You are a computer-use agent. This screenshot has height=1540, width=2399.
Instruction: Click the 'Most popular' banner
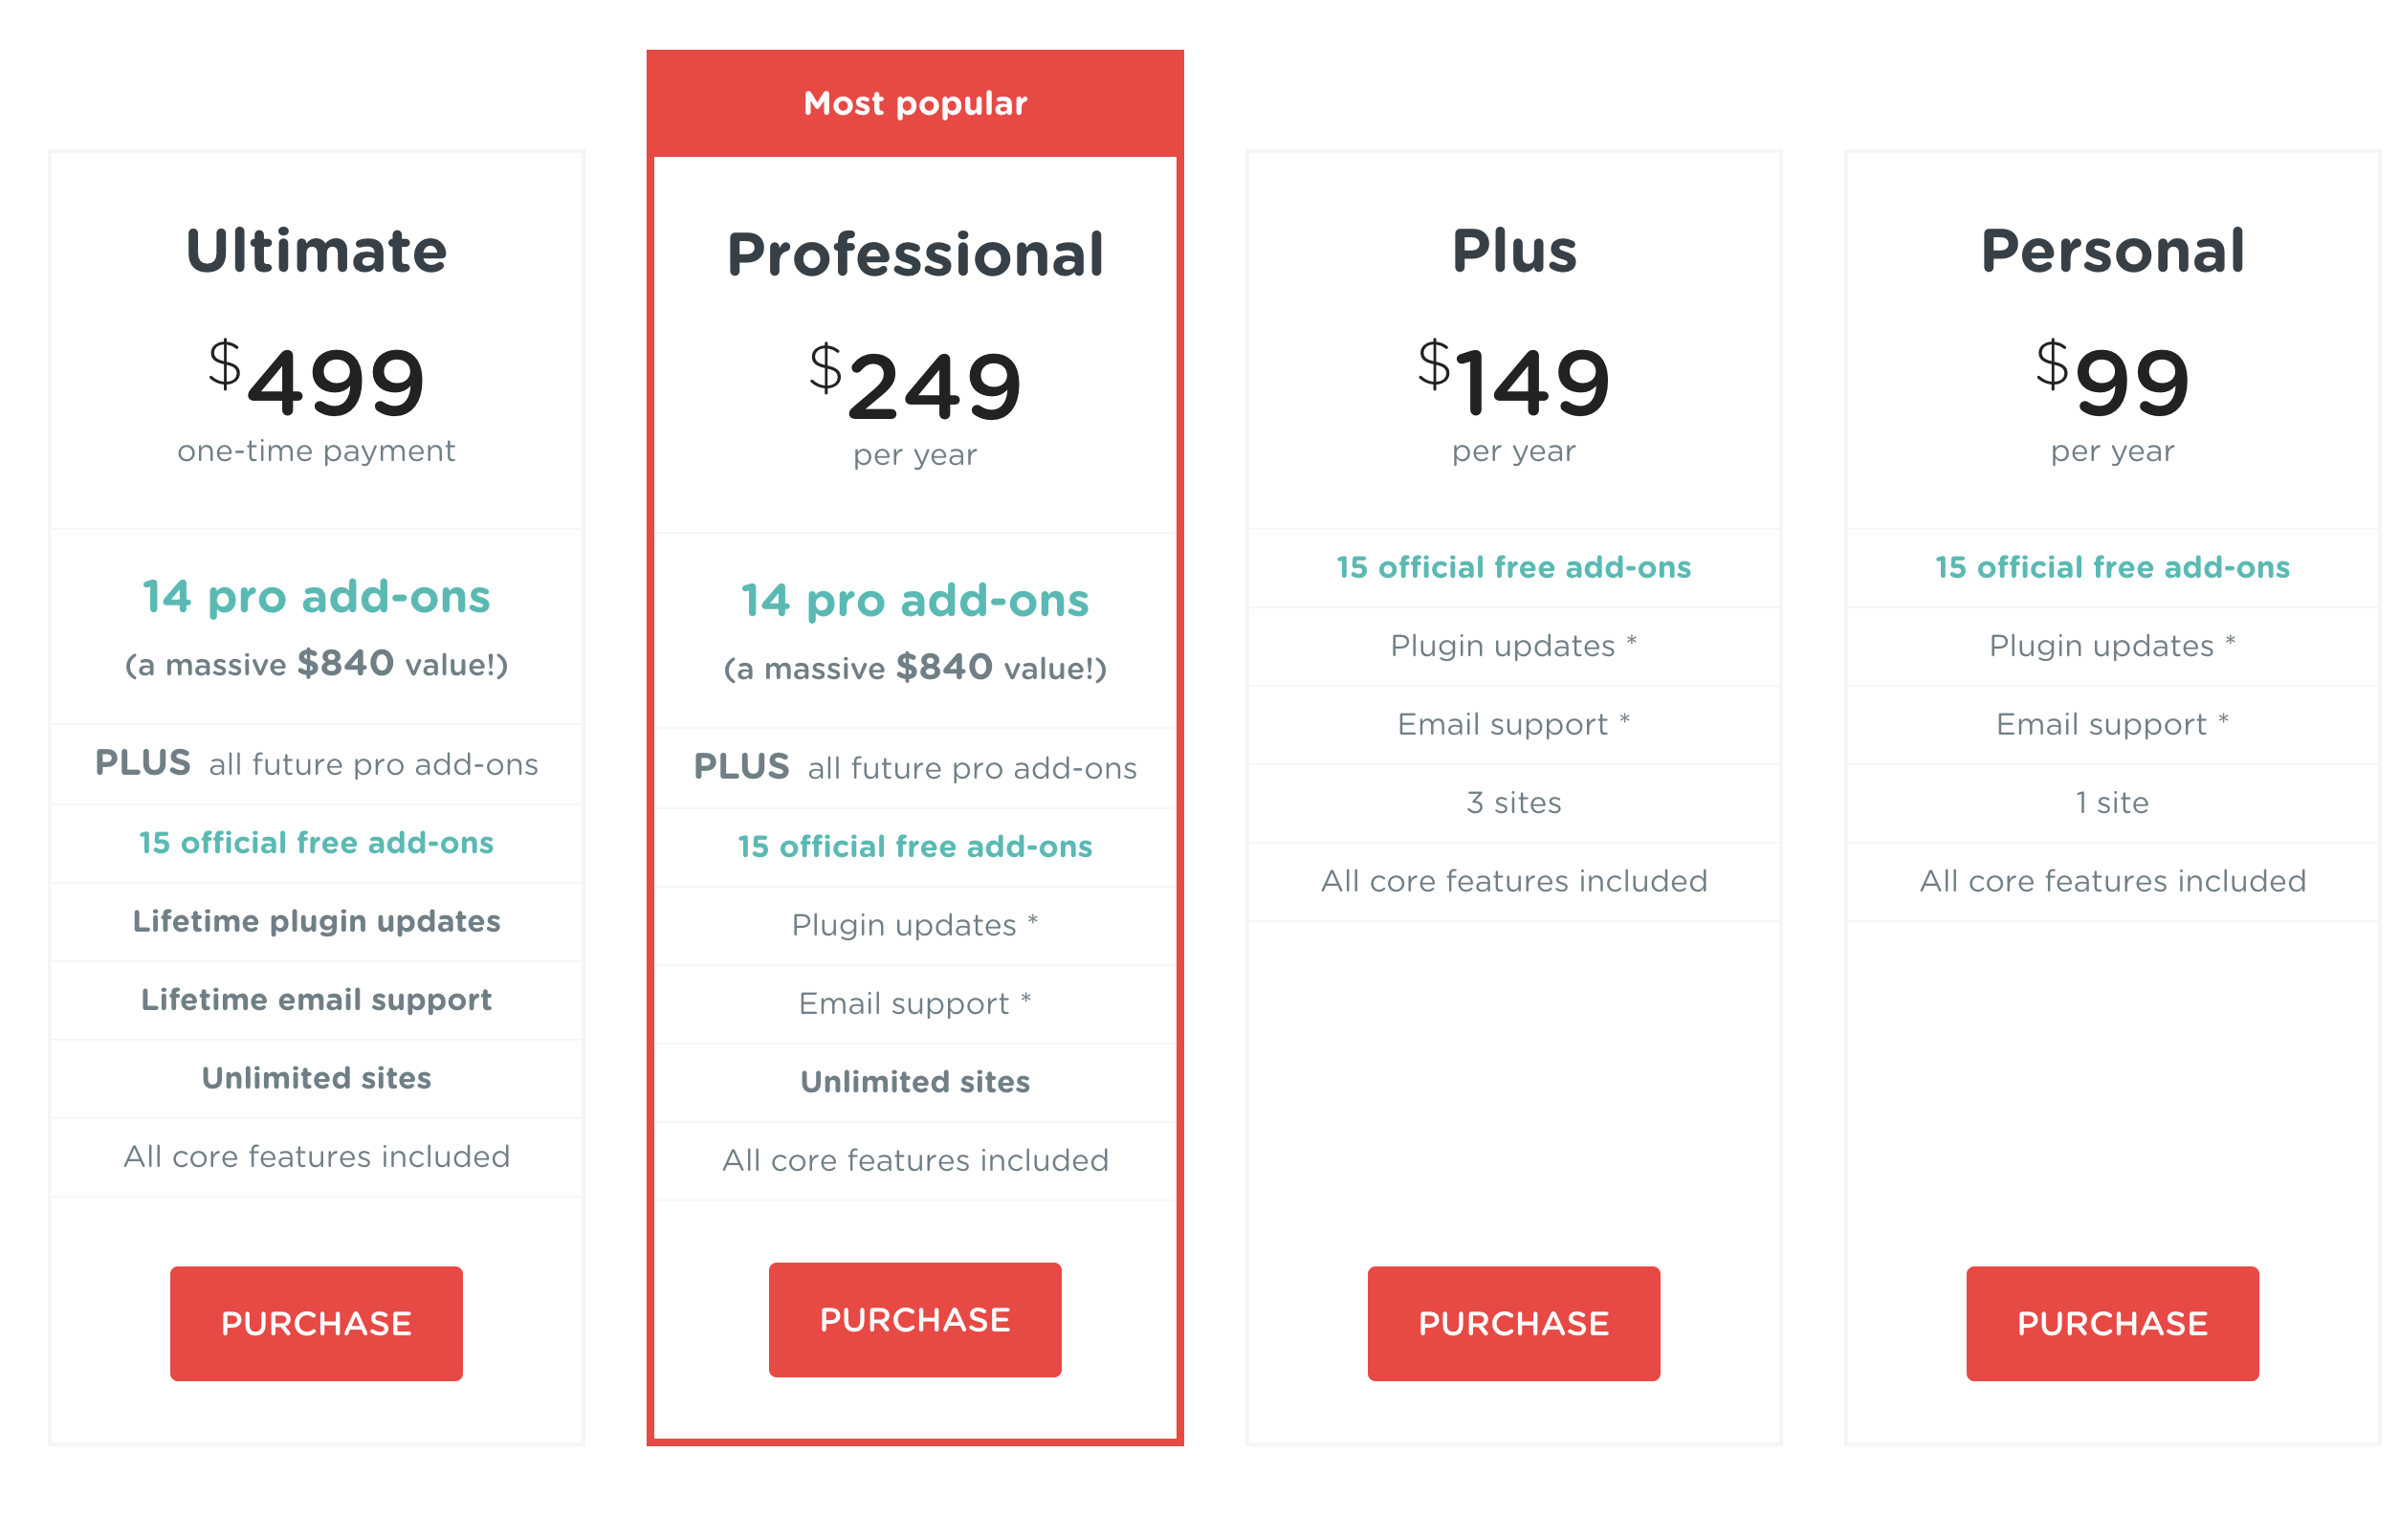pos(915,104)
